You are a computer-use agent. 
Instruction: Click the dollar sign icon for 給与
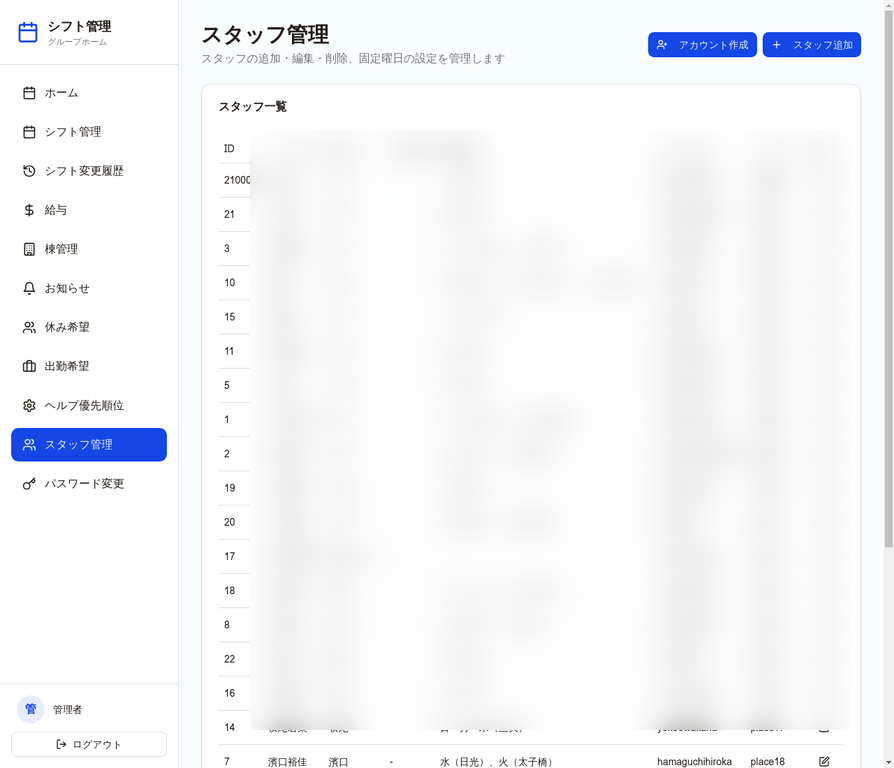pos(29,210)
